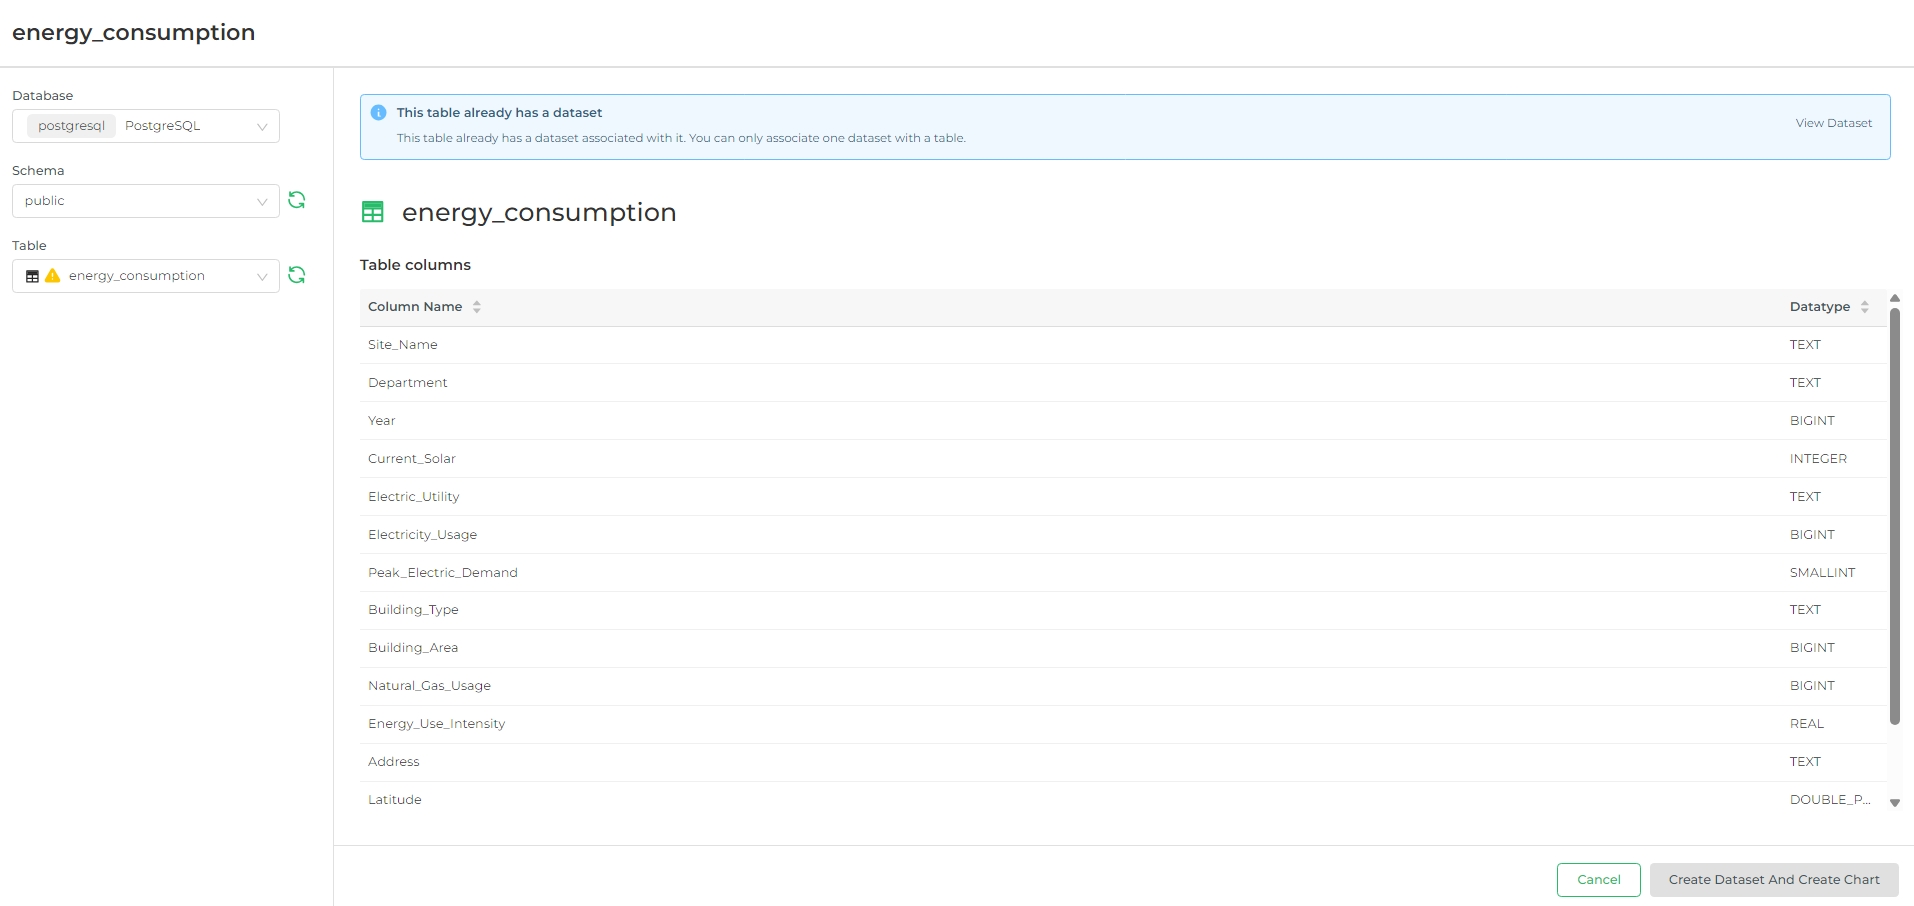Click the Column Name header
This screenshot has height=906, width=1914.
coord(415,307)
